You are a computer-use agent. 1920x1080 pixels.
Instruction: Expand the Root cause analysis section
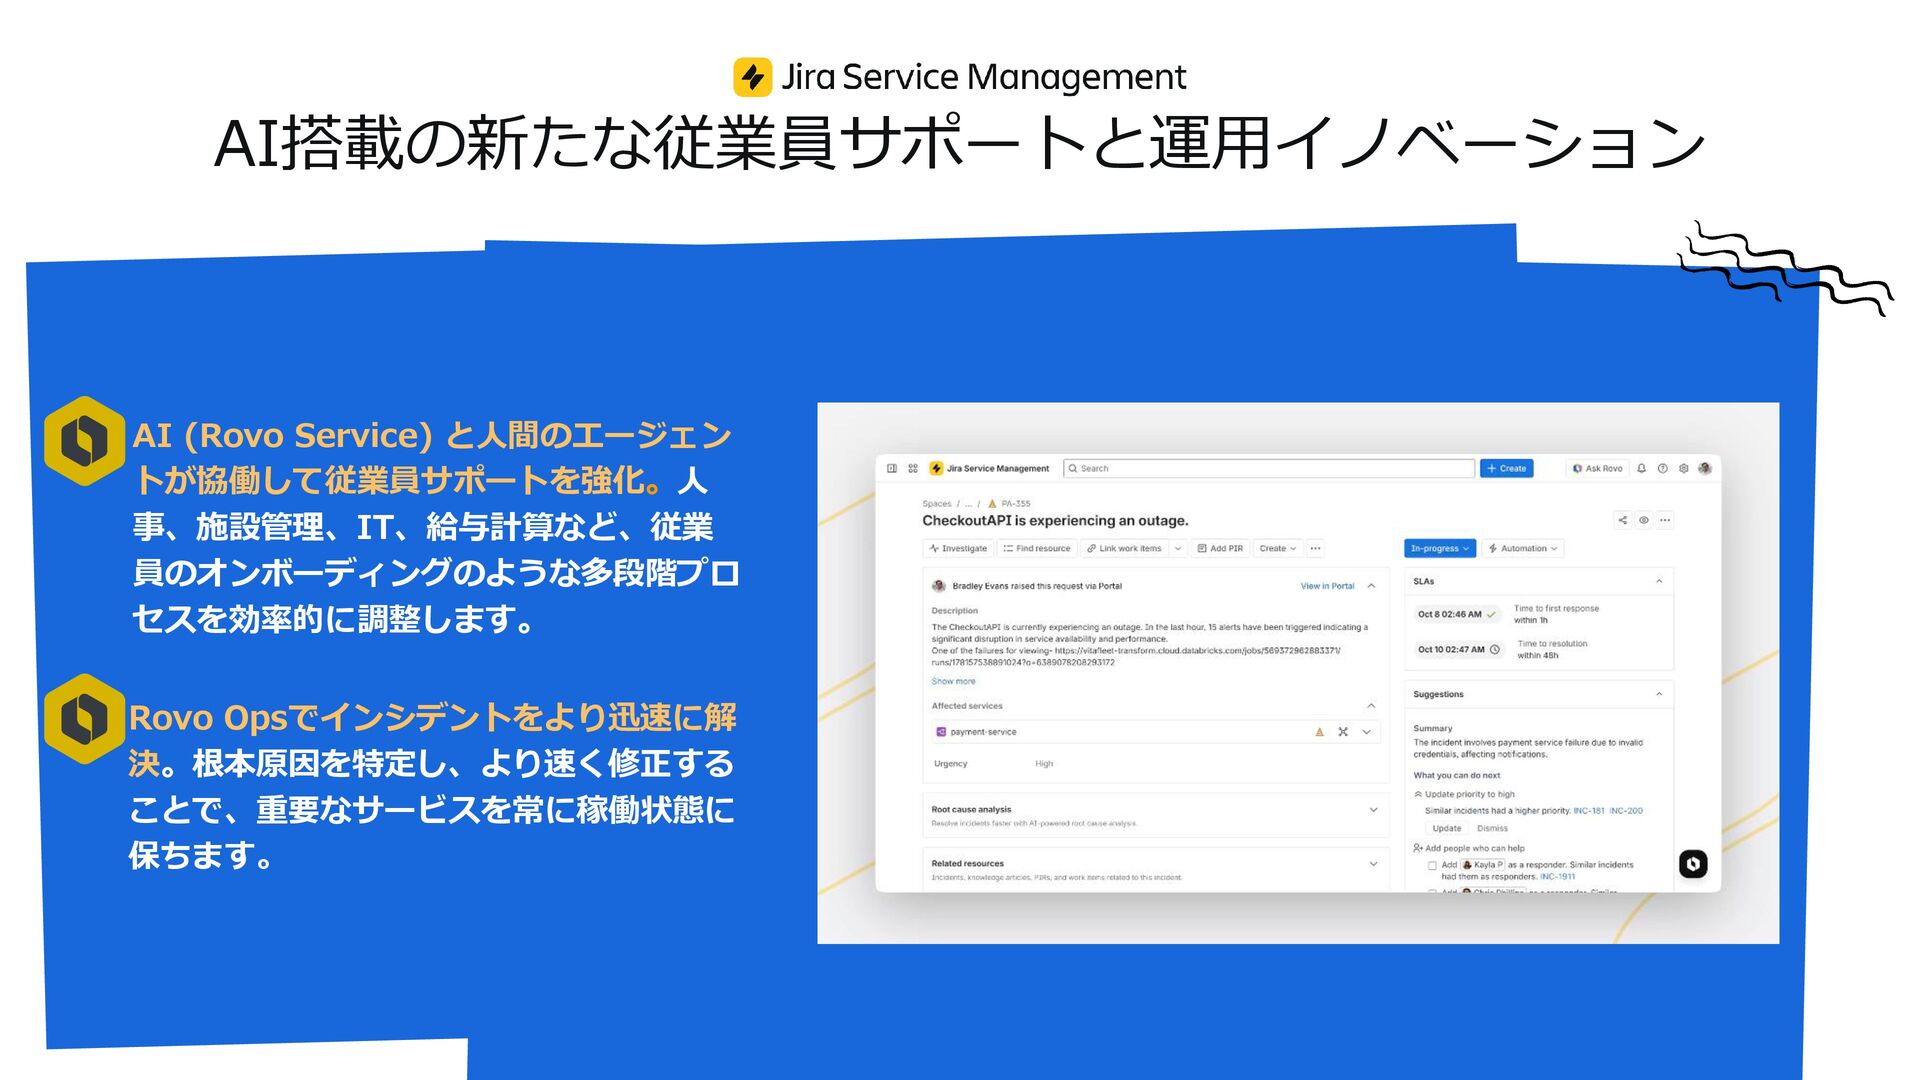pos(1373,810)
